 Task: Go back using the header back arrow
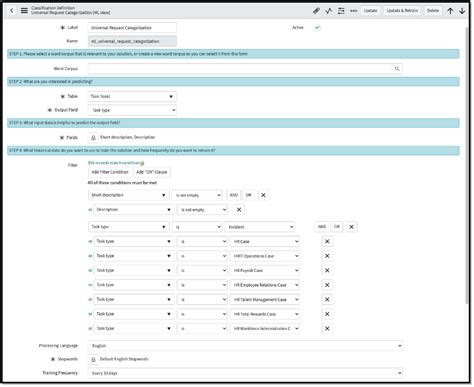coord(12,11)
